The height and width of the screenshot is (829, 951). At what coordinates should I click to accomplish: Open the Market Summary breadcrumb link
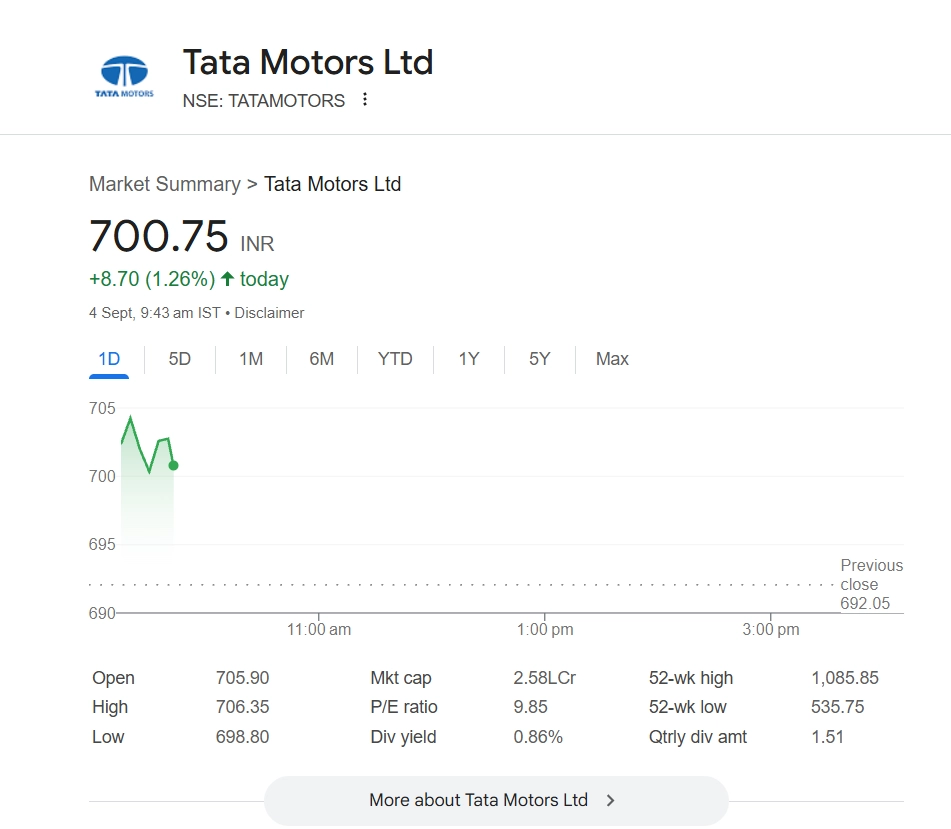point(165,184)
